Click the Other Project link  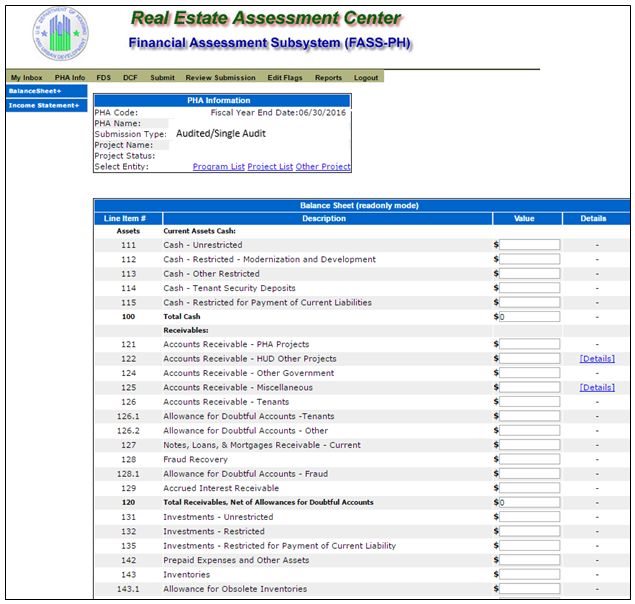click(x=323, y=167)
